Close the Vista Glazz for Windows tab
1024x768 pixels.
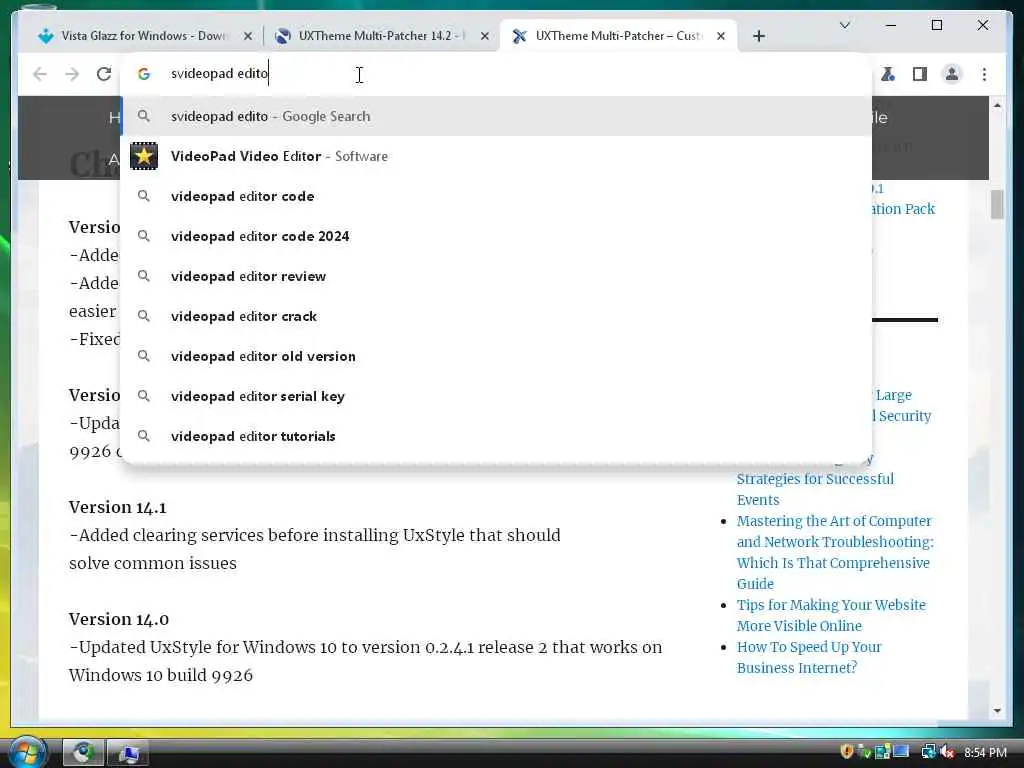tap(248, 37)
